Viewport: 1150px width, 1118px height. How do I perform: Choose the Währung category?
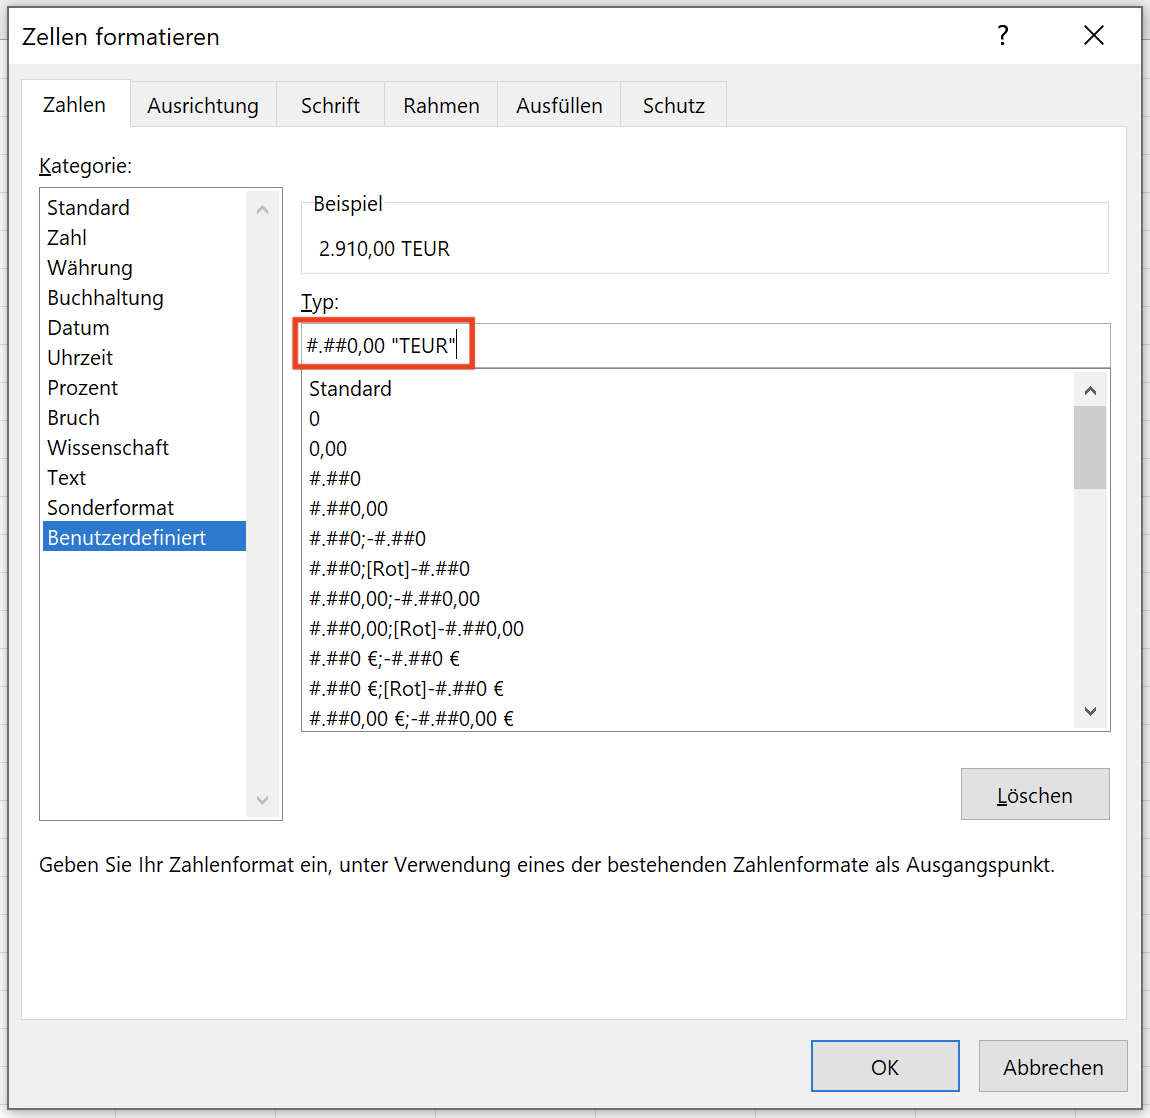coord(90,268)
